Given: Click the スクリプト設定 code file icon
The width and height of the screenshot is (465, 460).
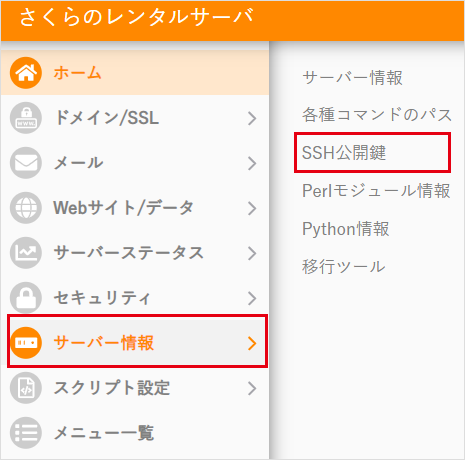Looking at the screenshot, I should (26, 388).
